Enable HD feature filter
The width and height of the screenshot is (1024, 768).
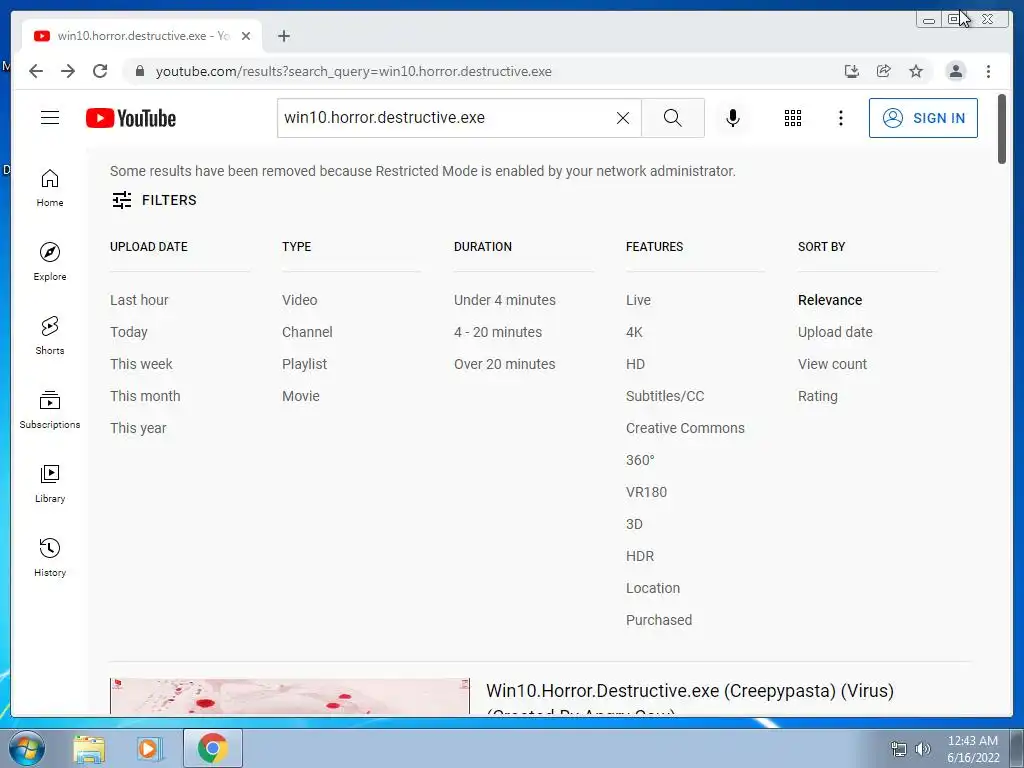(635, 364)
